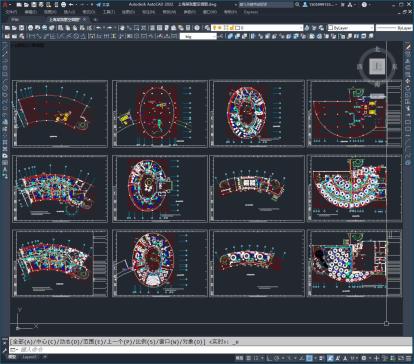Image resolution: width=414 pixels, height=364 pixels.
Task: Click the Undo arrow in Quick Access toolbar
Action: coord(71,5)
